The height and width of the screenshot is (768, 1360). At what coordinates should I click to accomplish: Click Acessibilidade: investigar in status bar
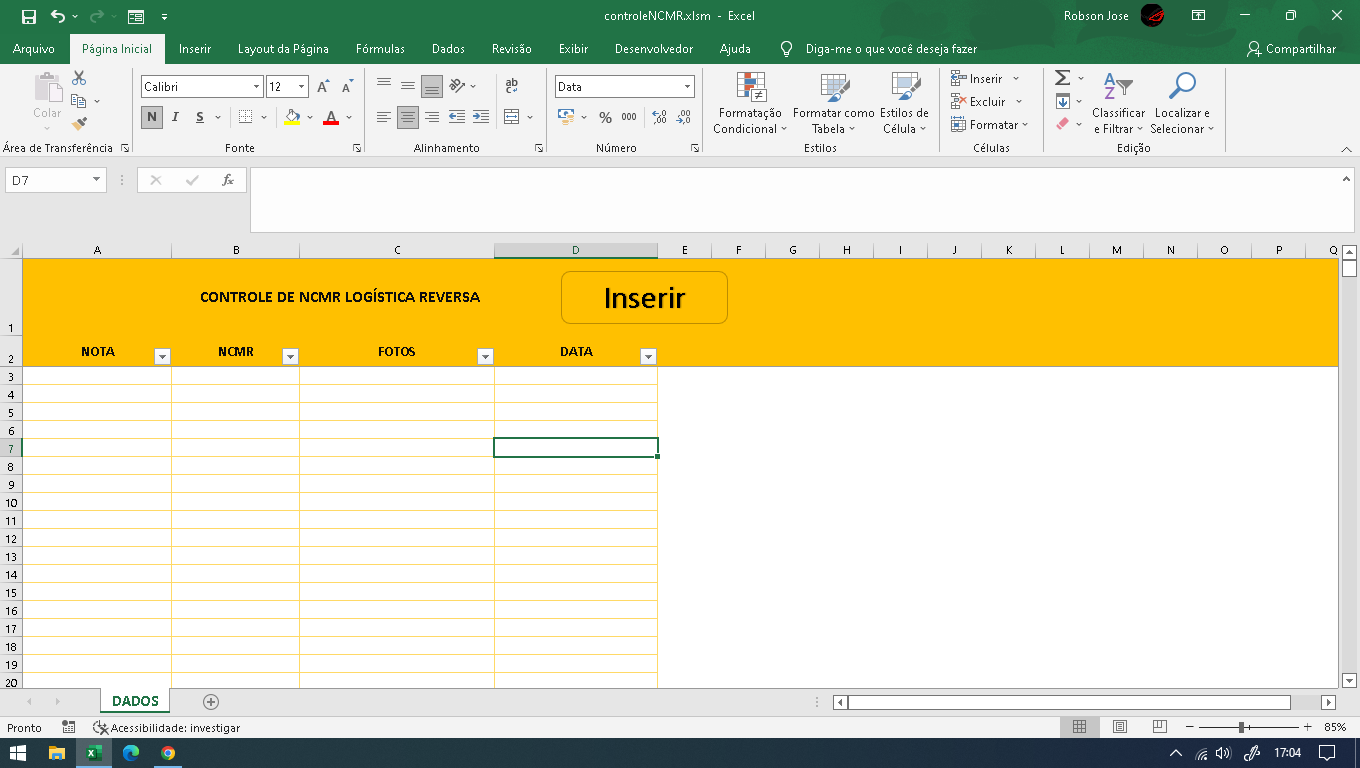point(166,728)
